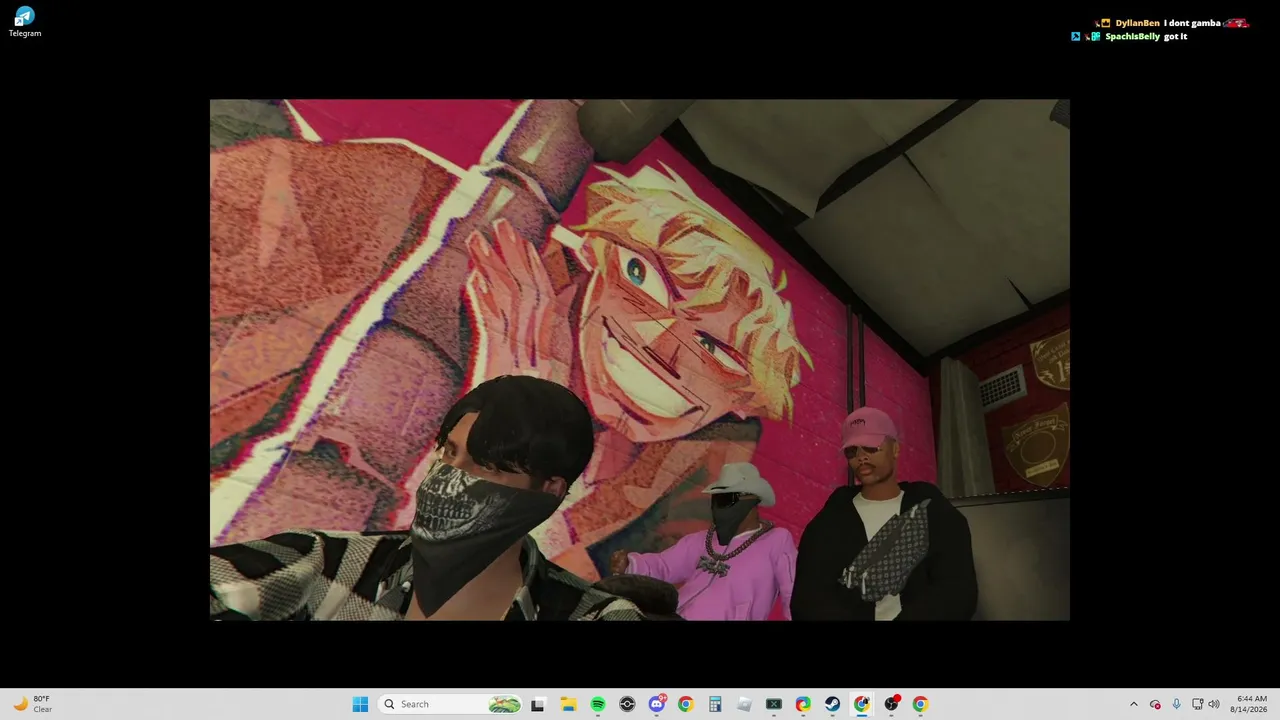This screenshot has width=1280, height=720.
Task: Open the Pokeball-style app on the taskbar
Action: point(627,704)
